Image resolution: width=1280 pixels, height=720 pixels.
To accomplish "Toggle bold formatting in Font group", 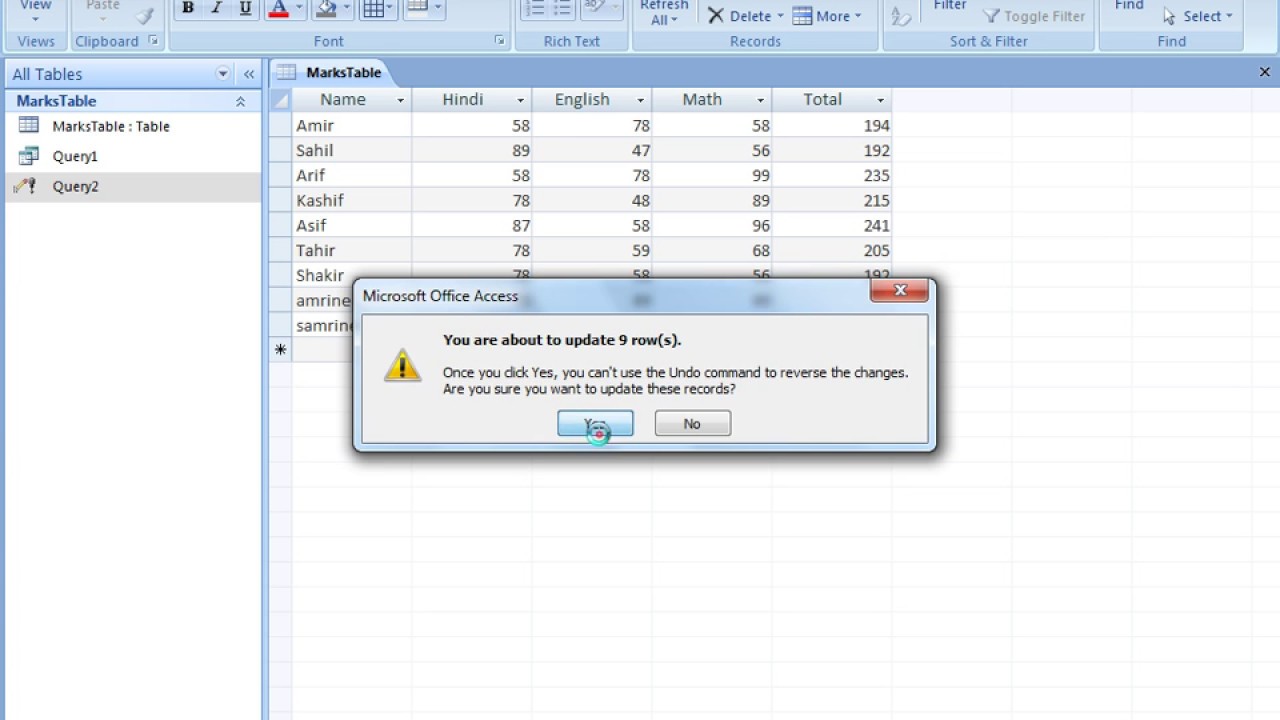I will [x=188, y=9].
